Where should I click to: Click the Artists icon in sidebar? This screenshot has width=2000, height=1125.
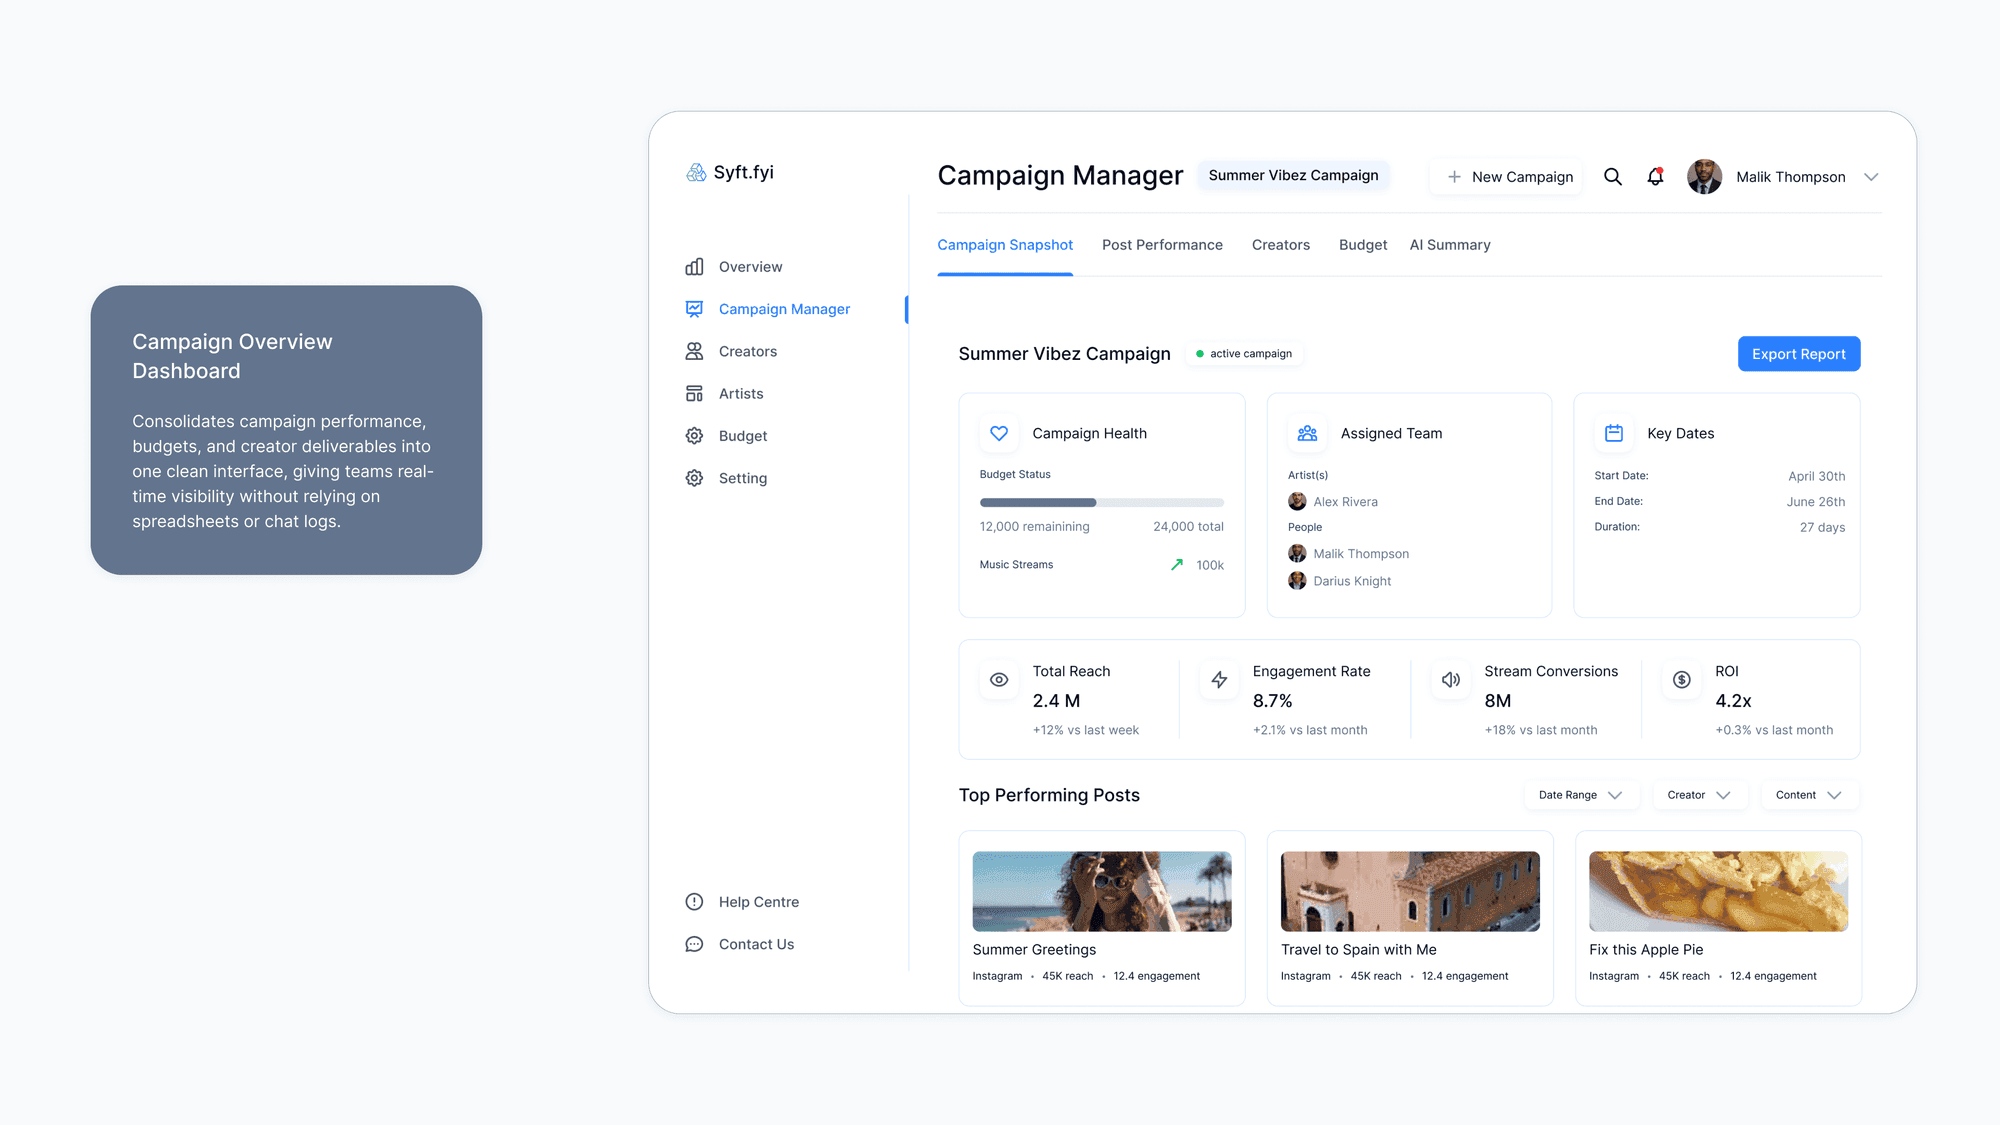pyautogui.click(x=694, y=394)
